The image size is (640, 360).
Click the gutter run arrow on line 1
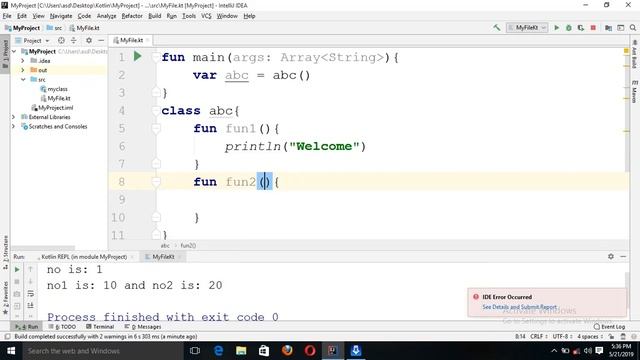point(138,56)
